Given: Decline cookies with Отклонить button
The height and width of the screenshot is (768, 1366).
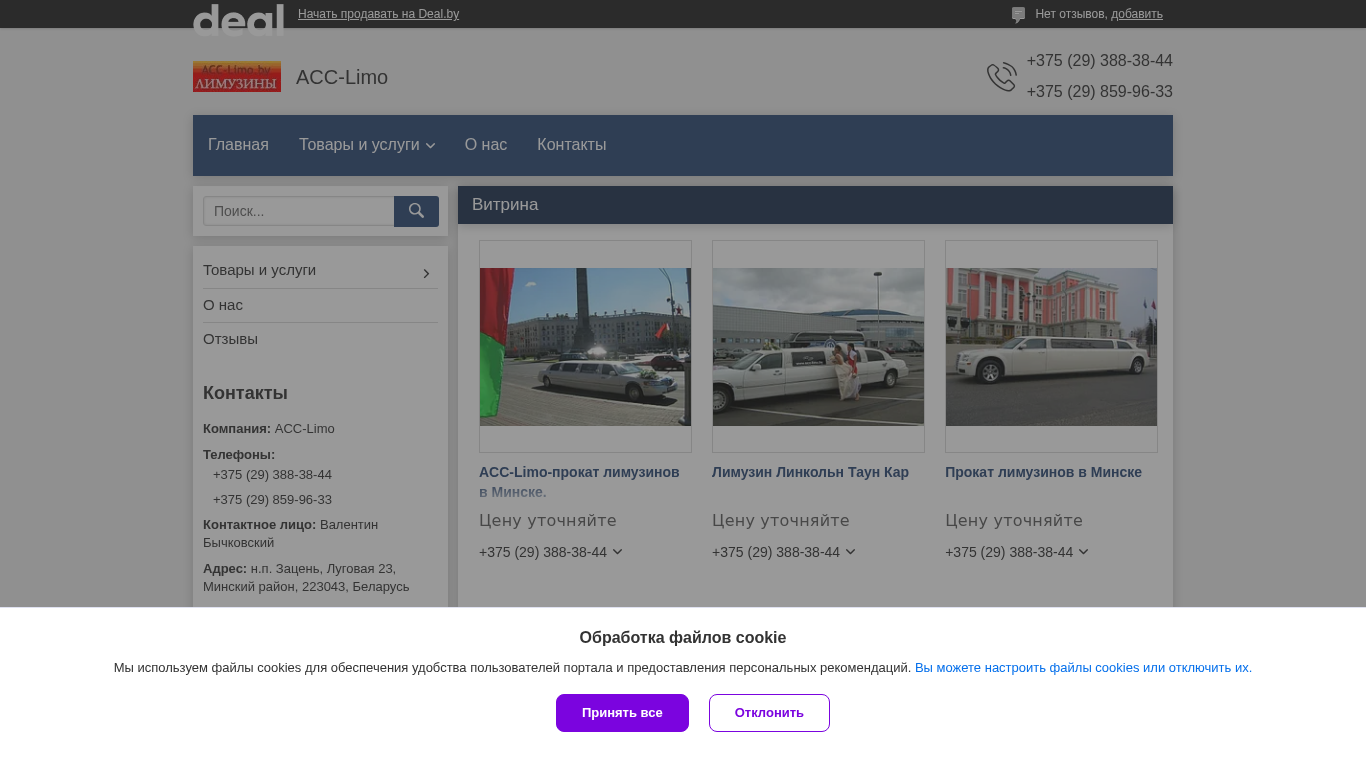Looking at the screenshot, I should tap(769, 713).
